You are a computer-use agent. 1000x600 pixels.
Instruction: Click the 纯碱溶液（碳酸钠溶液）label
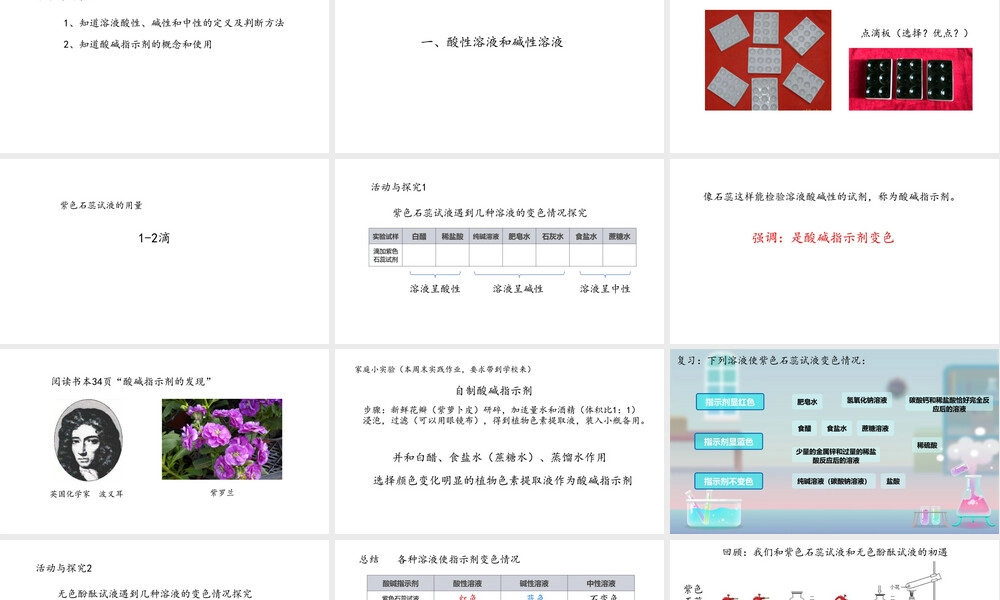[832, 481]
